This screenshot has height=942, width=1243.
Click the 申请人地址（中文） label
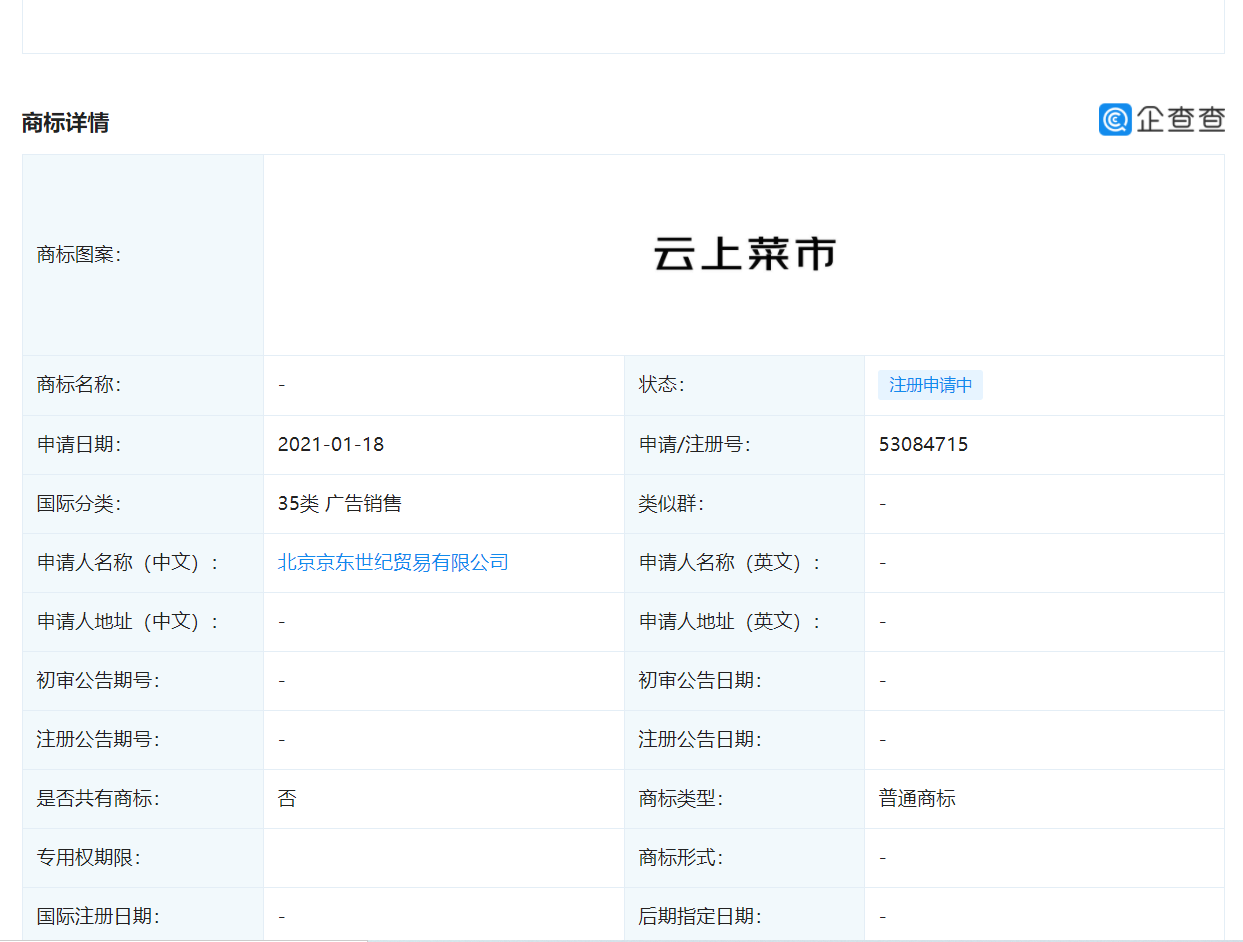tap(128, 622)
